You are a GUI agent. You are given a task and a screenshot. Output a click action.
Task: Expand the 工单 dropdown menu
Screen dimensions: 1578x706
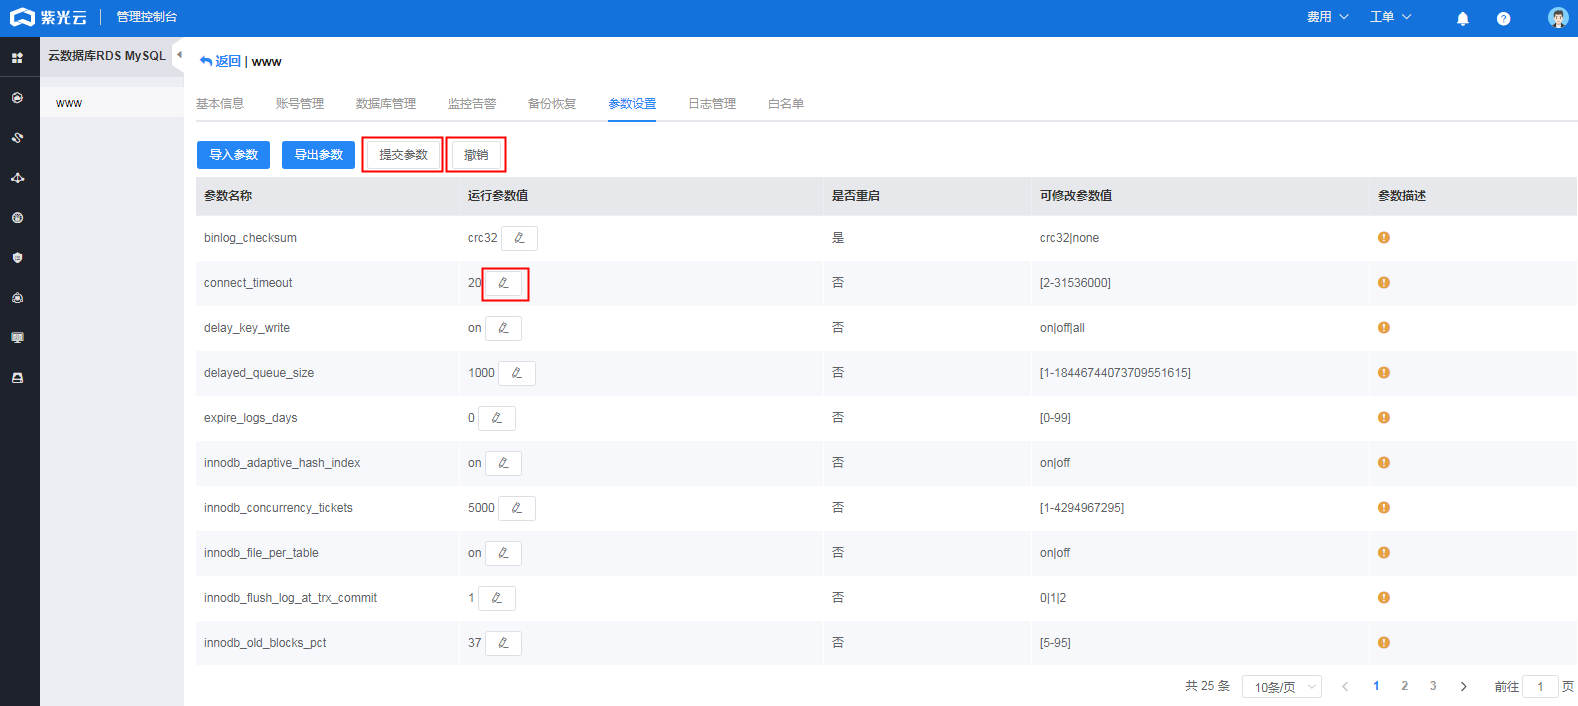tap(1390, 17)
